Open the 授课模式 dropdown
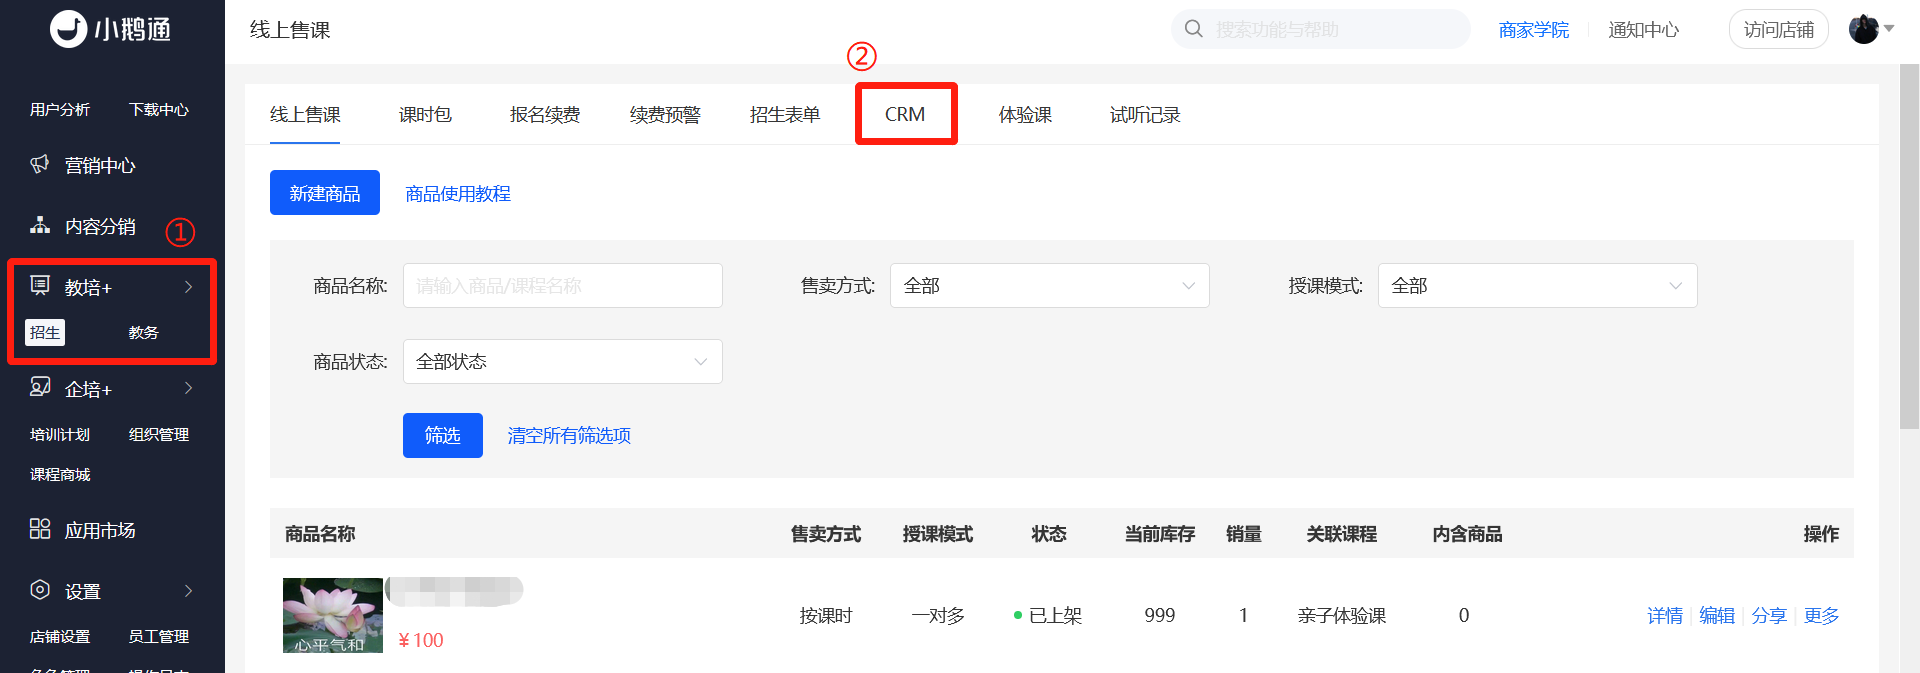The width and height of the screenshot is (1920, 673). pos(1538,286)
